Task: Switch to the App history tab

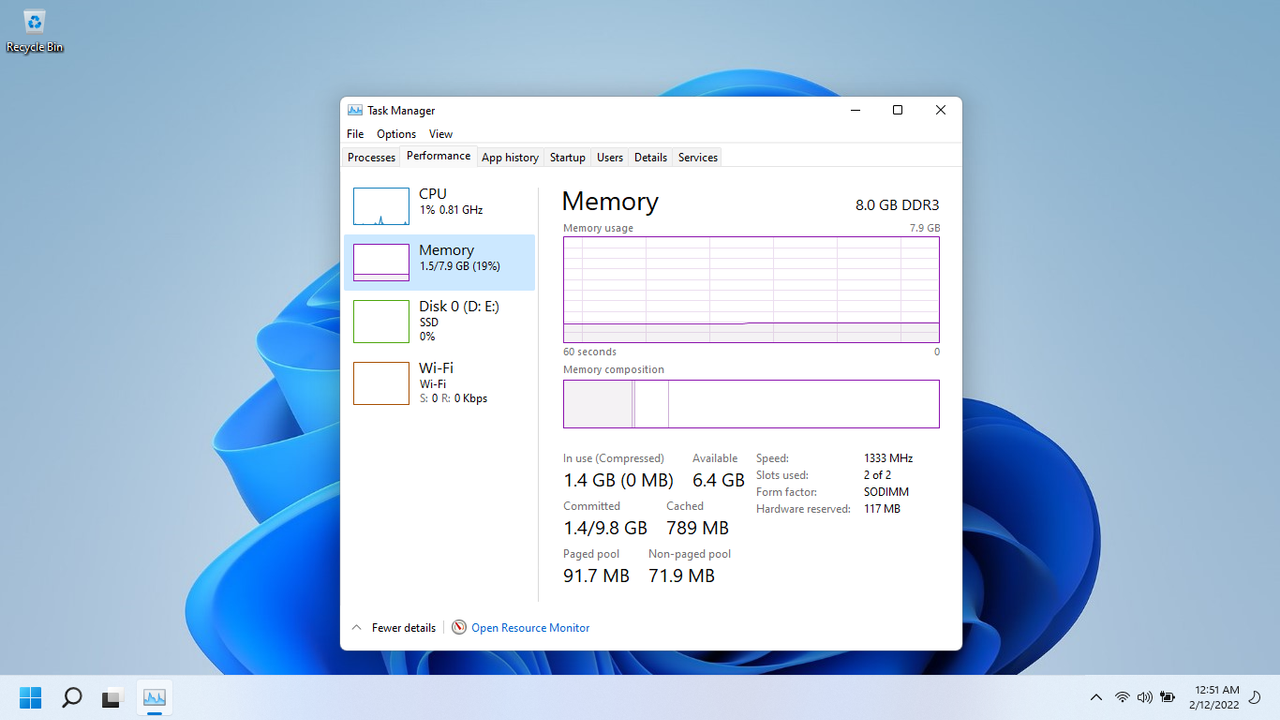Action: [x=510, y=157]
